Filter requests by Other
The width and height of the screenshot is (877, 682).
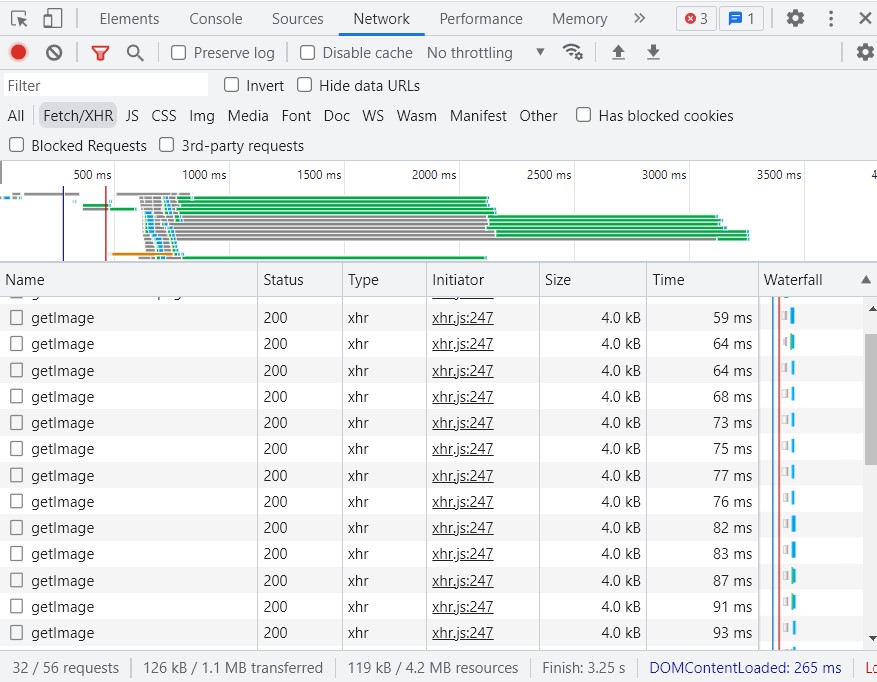tap(538, 116)
